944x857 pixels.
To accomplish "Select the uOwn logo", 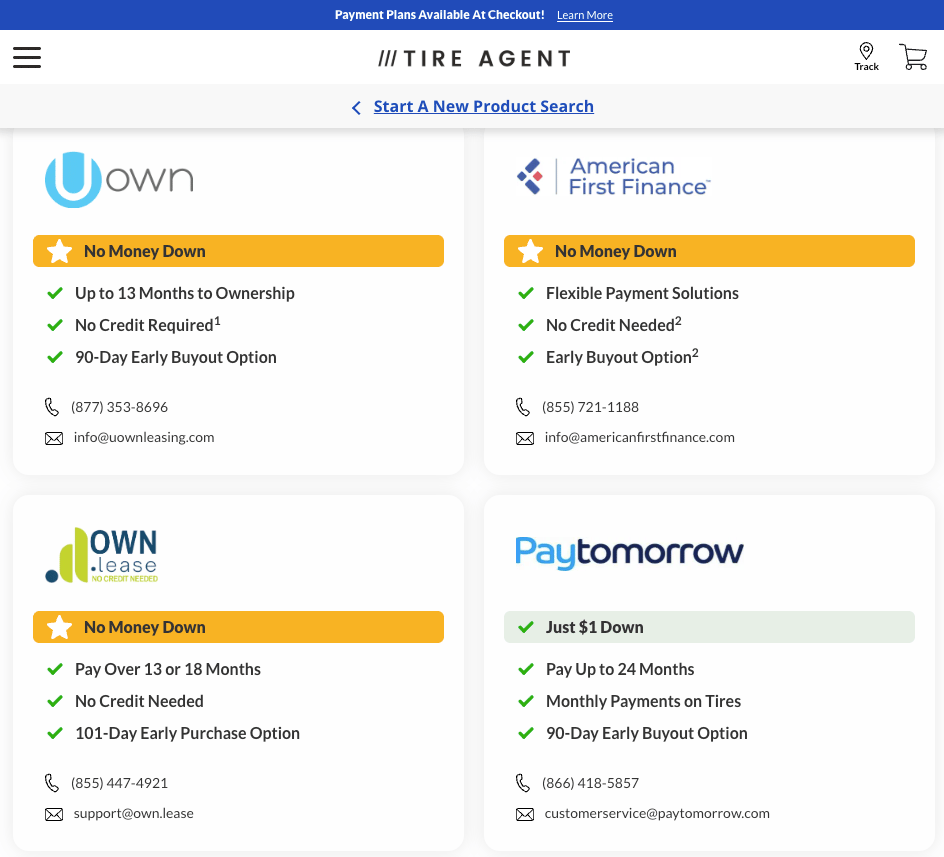I will pyautogui.click(x=118, y=180).
